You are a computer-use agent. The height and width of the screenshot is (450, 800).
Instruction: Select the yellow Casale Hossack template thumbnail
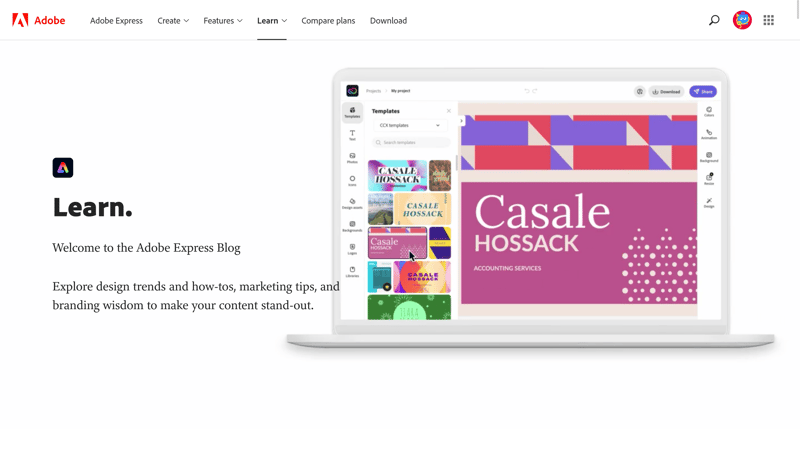422,209
